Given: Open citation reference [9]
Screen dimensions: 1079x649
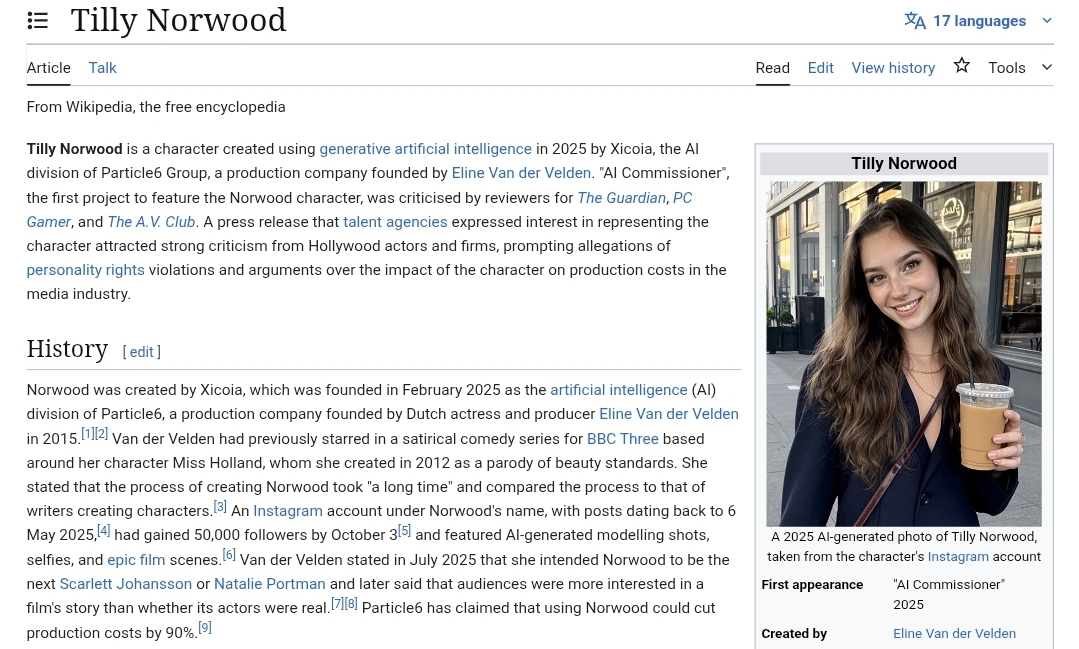Looking at the screenshot, I should 205,628.
